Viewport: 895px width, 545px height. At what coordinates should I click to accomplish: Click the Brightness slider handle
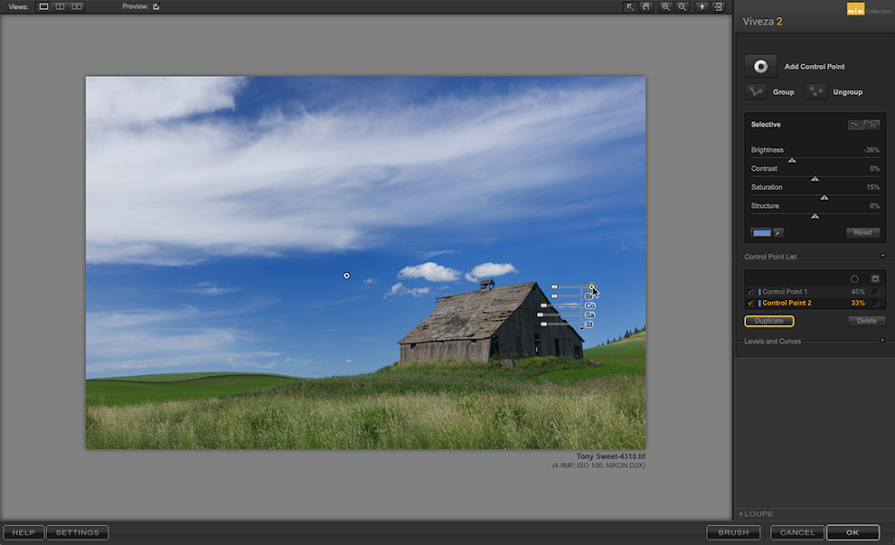click(792, 160)
